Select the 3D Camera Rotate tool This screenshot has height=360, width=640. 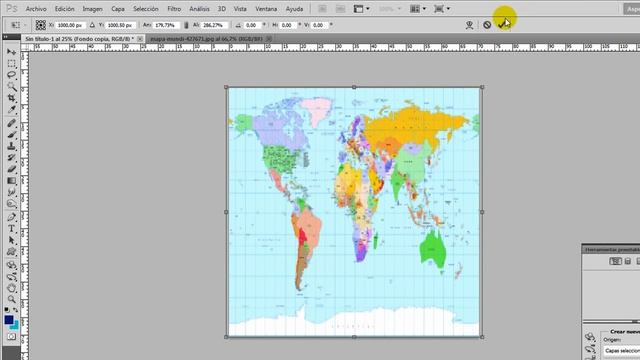click(11, 277)
